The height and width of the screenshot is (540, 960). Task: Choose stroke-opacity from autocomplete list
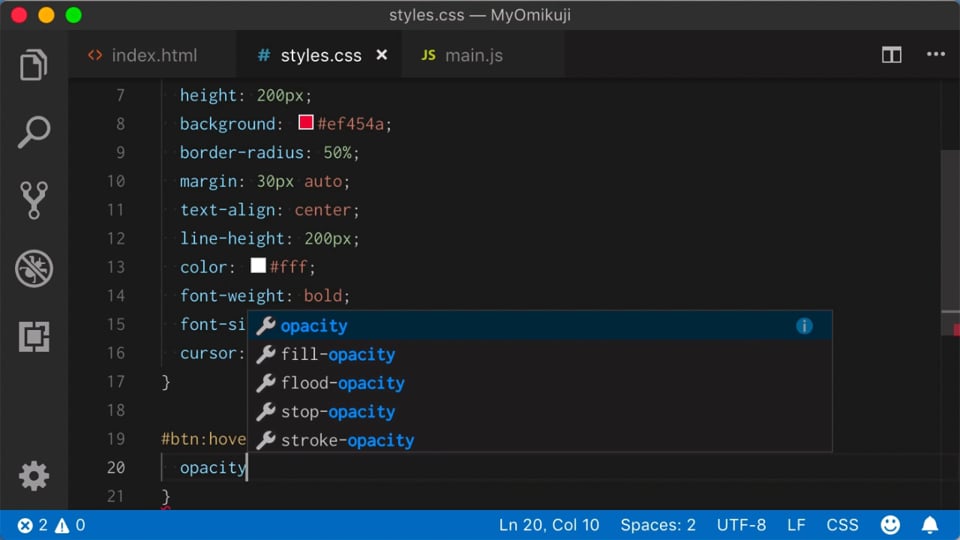coord(347,440)
